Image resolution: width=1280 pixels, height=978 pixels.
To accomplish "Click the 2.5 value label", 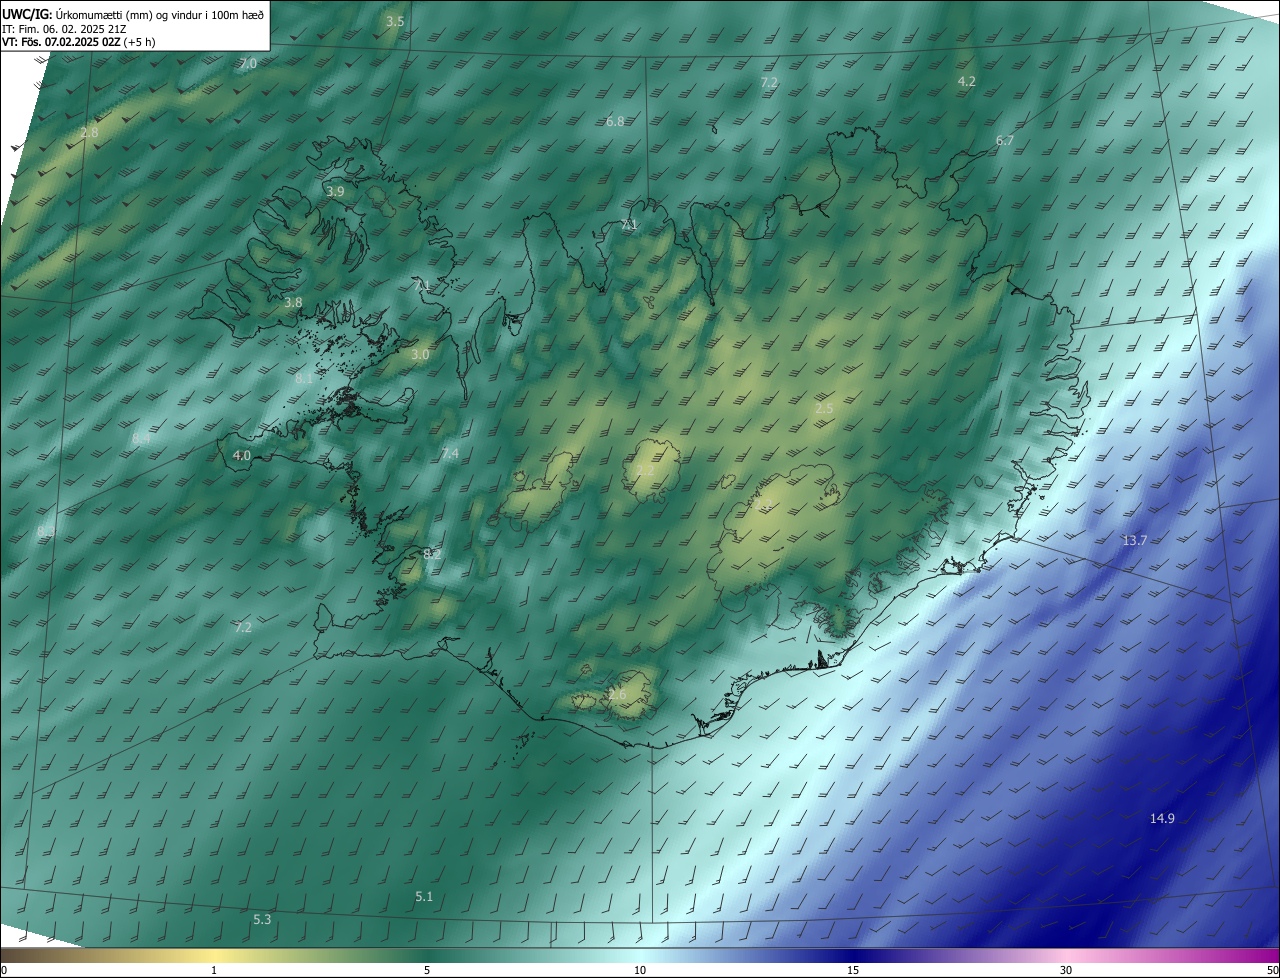I will coord(824,408).
